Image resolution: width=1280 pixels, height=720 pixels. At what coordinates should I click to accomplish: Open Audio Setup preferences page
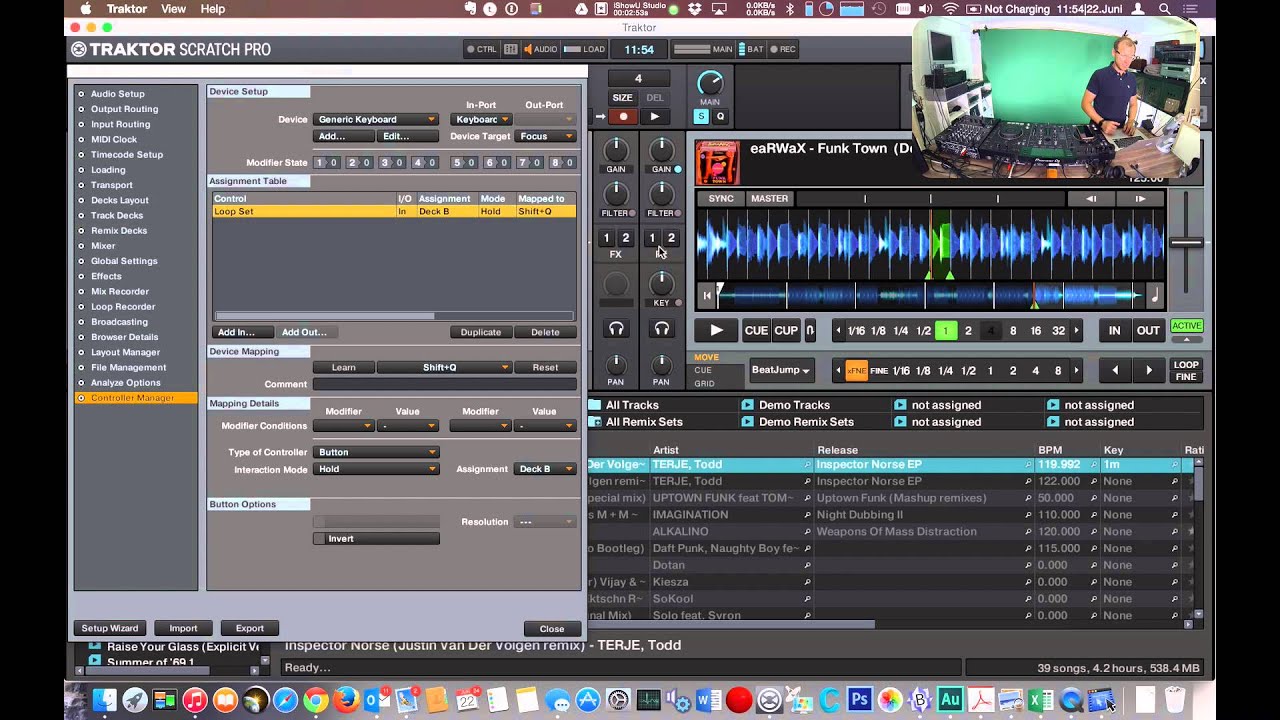click(x=118, y=94)
